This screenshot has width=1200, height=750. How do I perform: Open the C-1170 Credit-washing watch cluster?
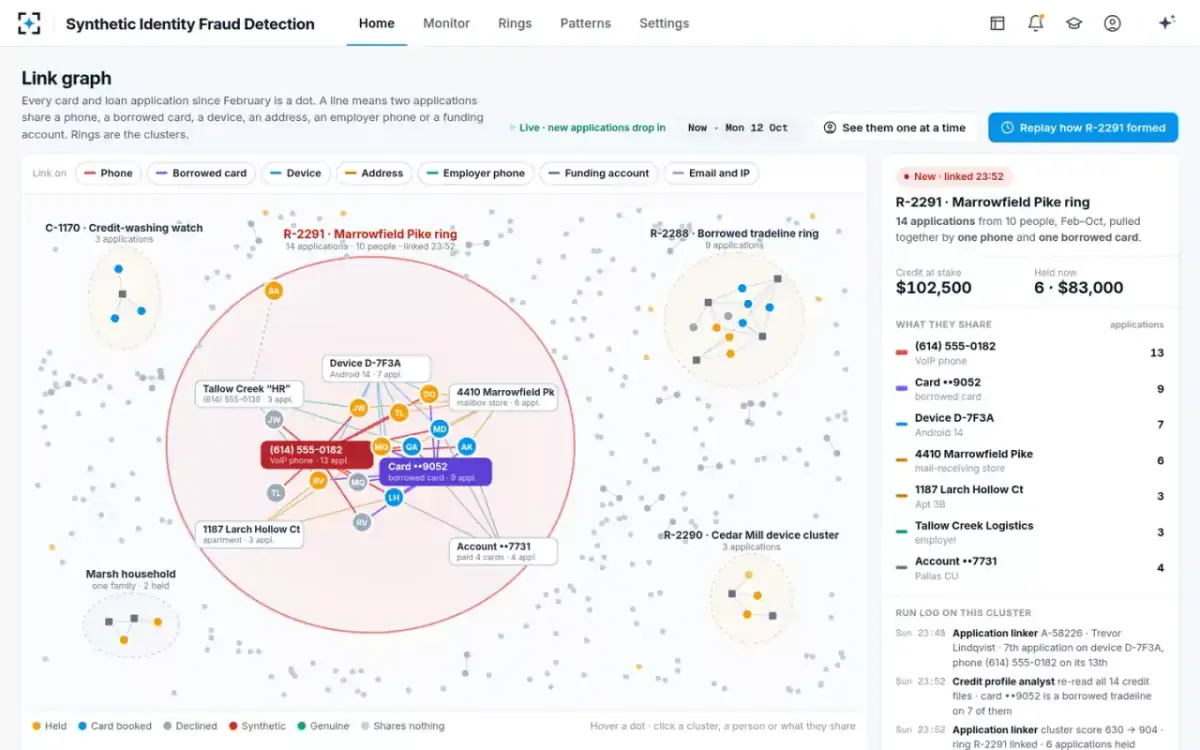tap(124, 298)
